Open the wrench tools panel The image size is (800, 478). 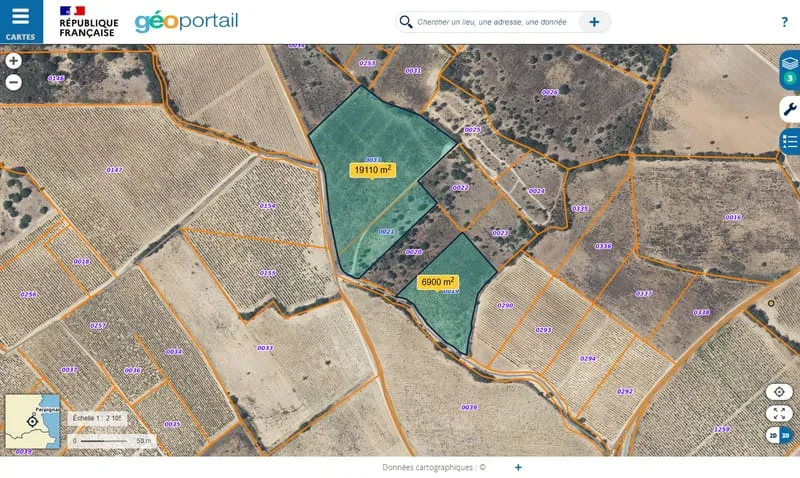point(790,109)
